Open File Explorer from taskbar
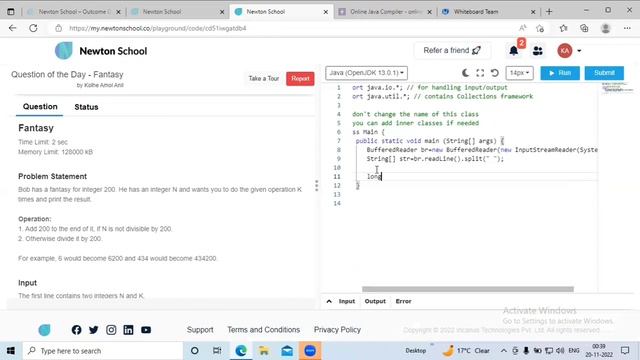640x360 pixels. pos(264,351)
